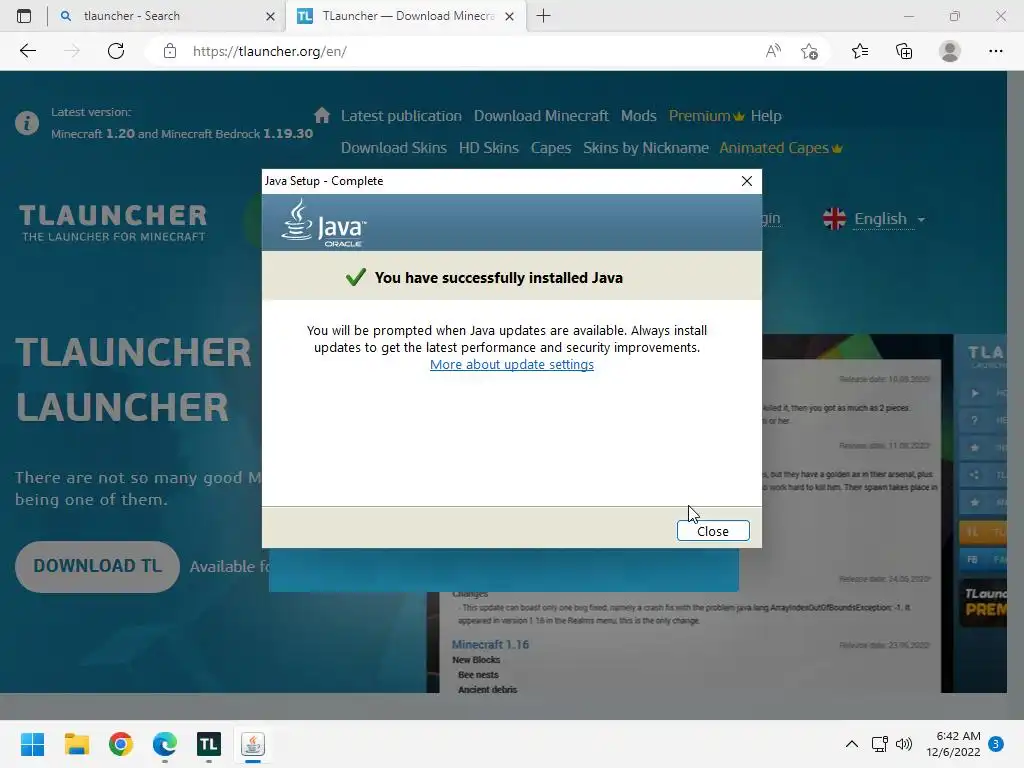Open Windows Start menu
This screenshot has height=768, width=1024.
[x=32, y=744]
